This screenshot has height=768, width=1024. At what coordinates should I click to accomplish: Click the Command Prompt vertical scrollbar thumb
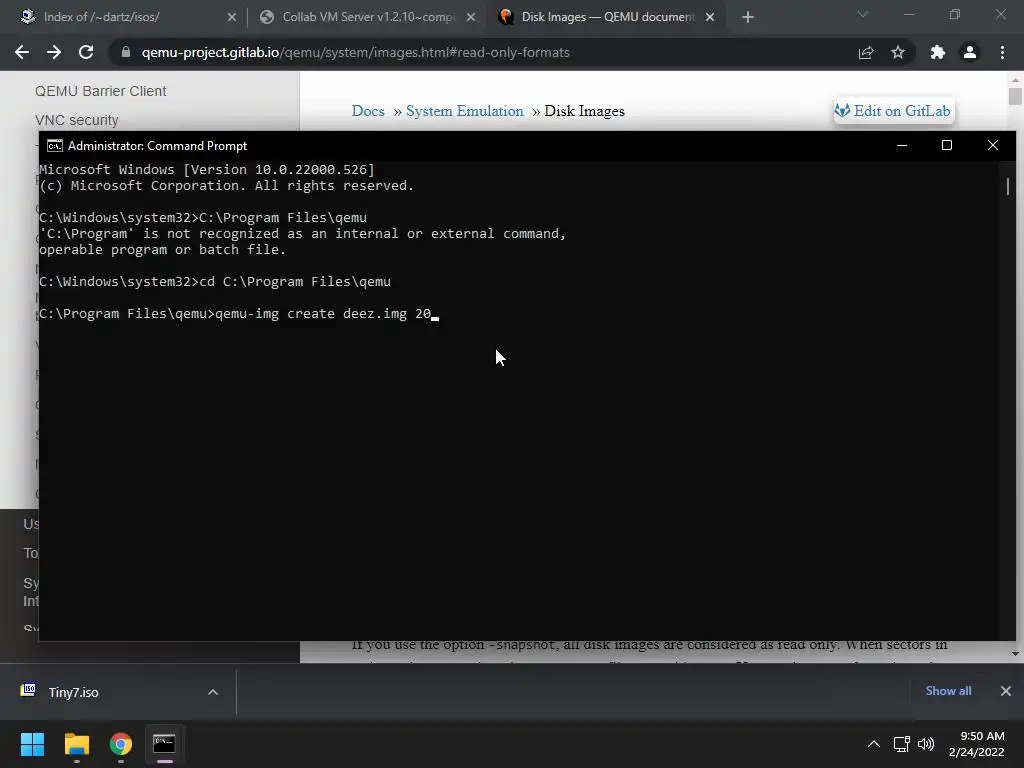1008,186
